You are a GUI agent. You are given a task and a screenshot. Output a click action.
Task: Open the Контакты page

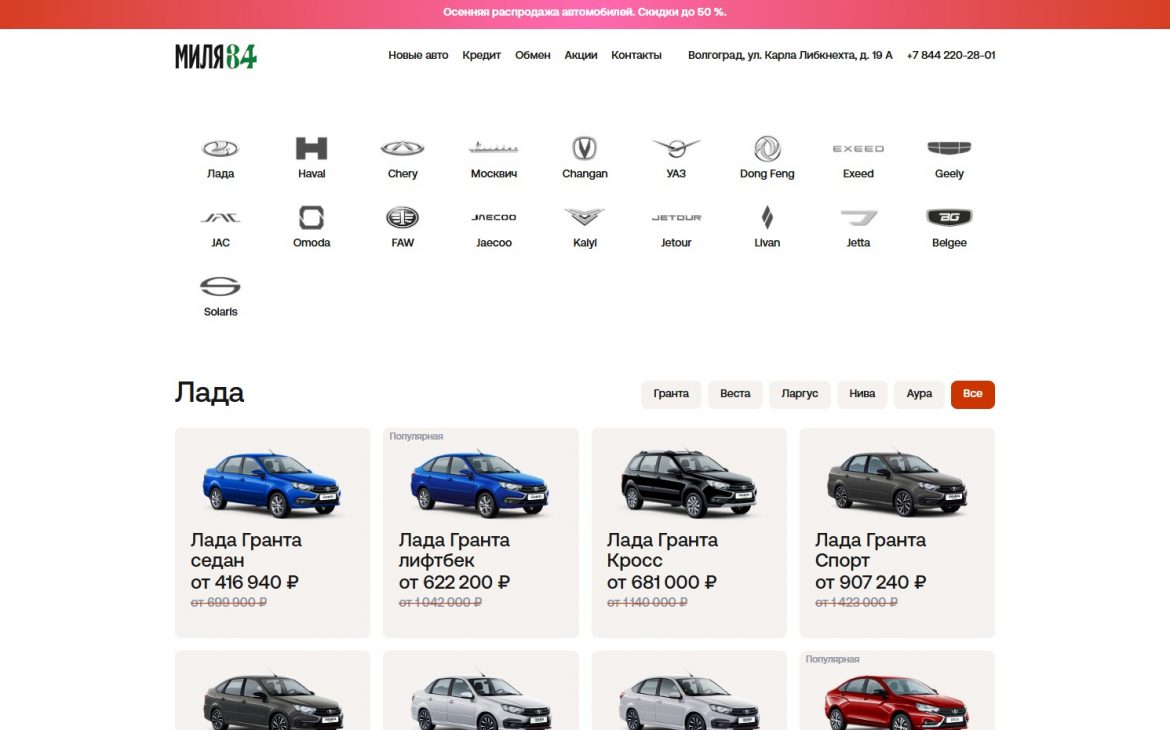(636, 55)
